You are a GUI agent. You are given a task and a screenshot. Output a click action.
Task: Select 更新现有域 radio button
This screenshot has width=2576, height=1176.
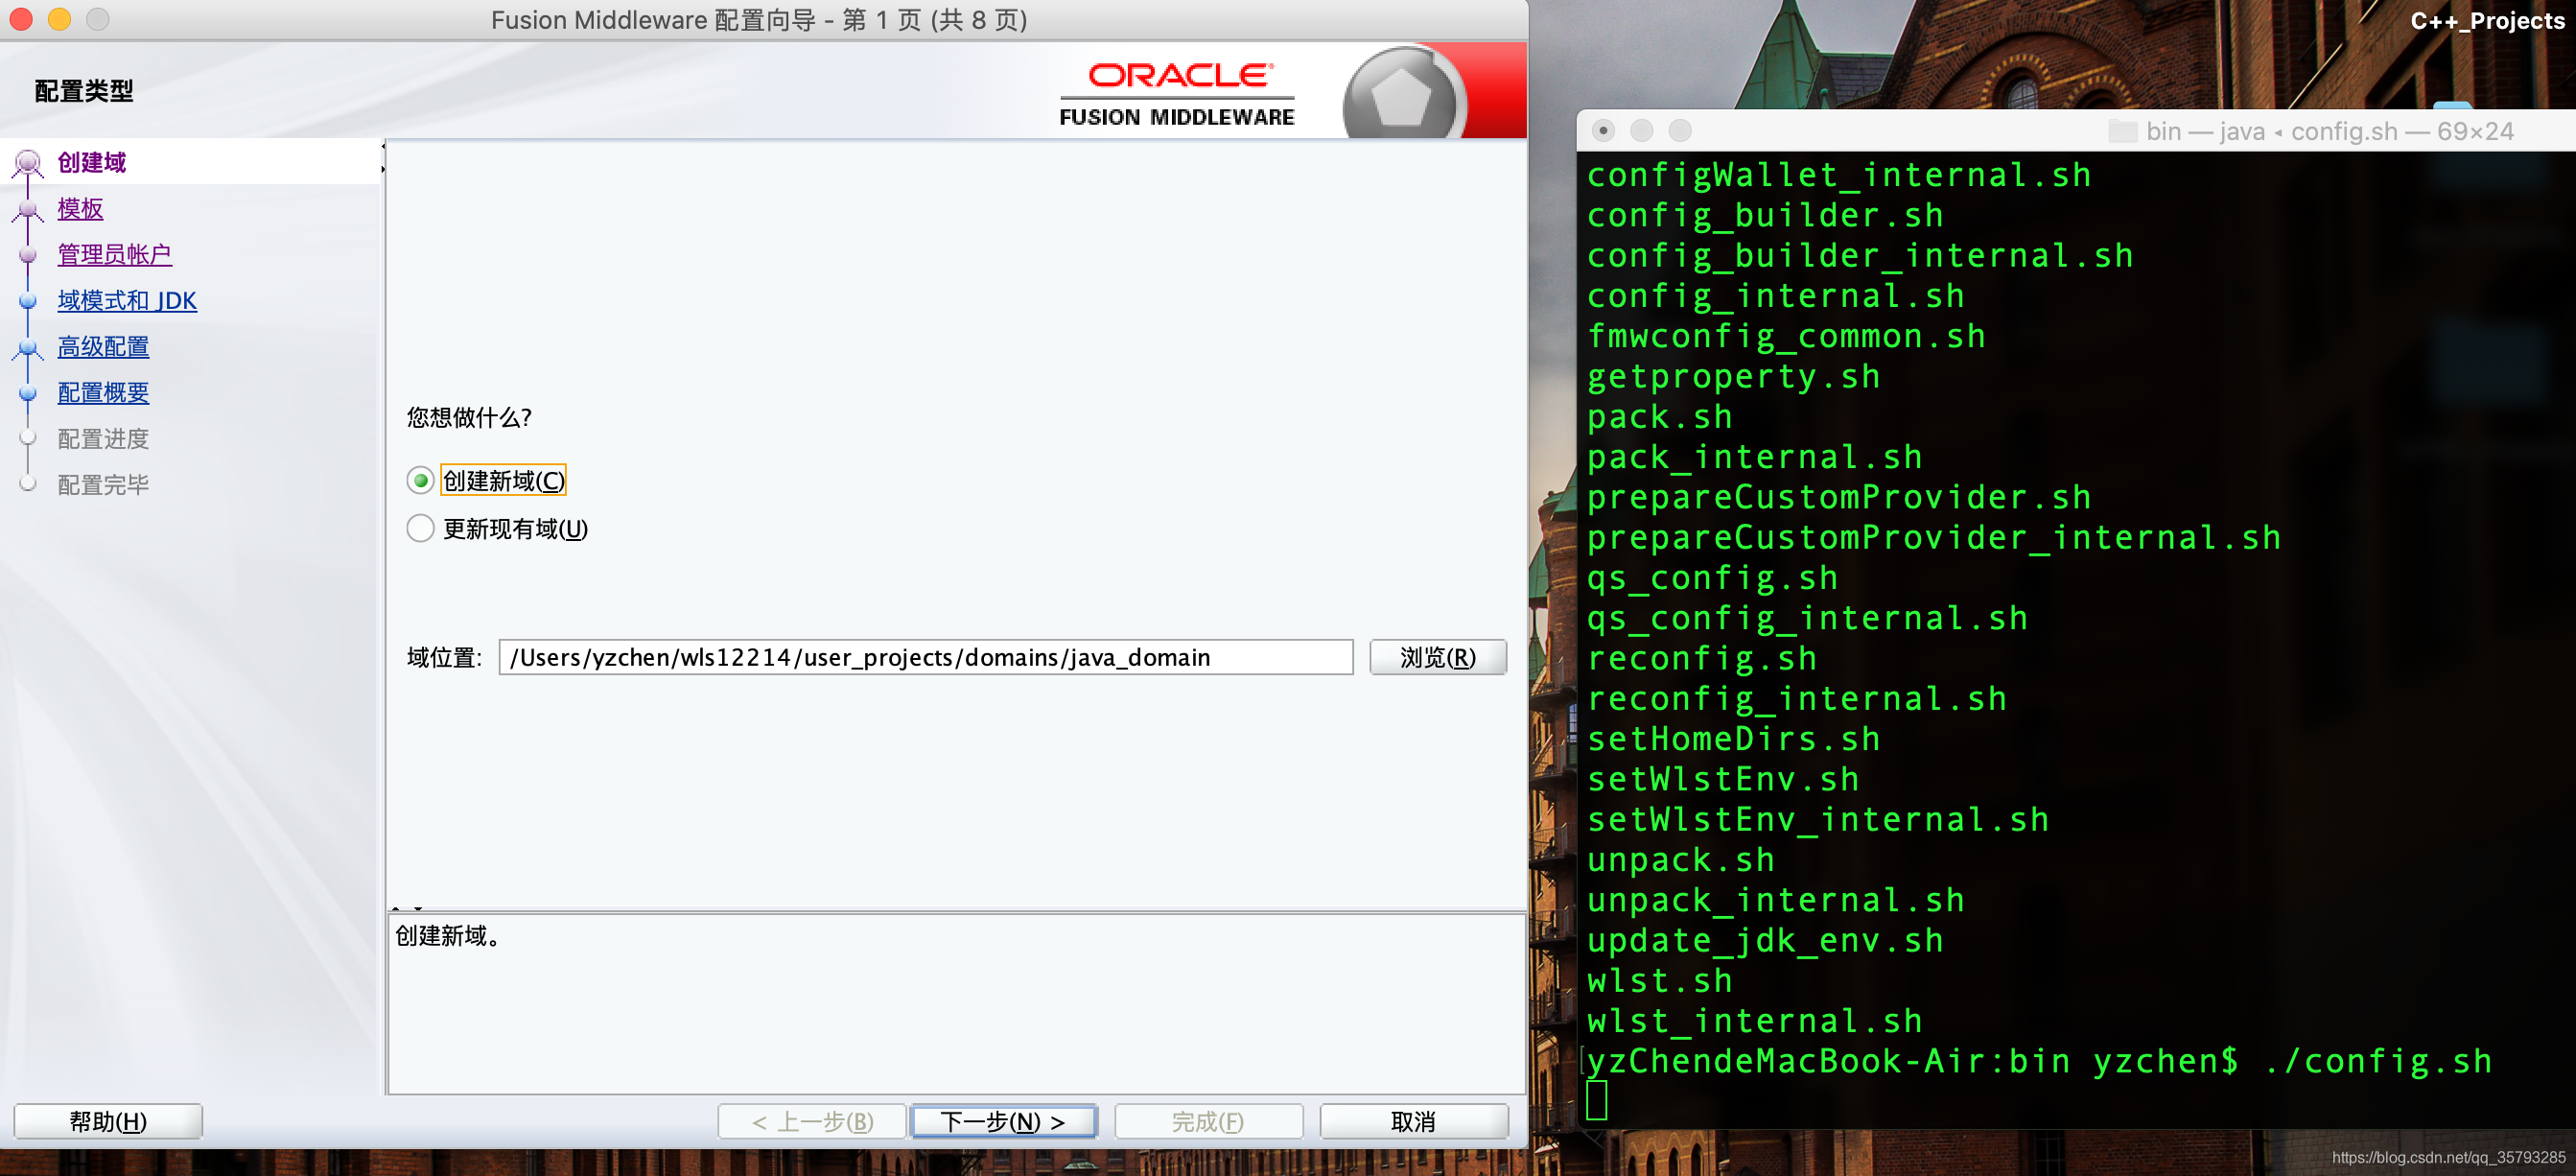point(421,528)
